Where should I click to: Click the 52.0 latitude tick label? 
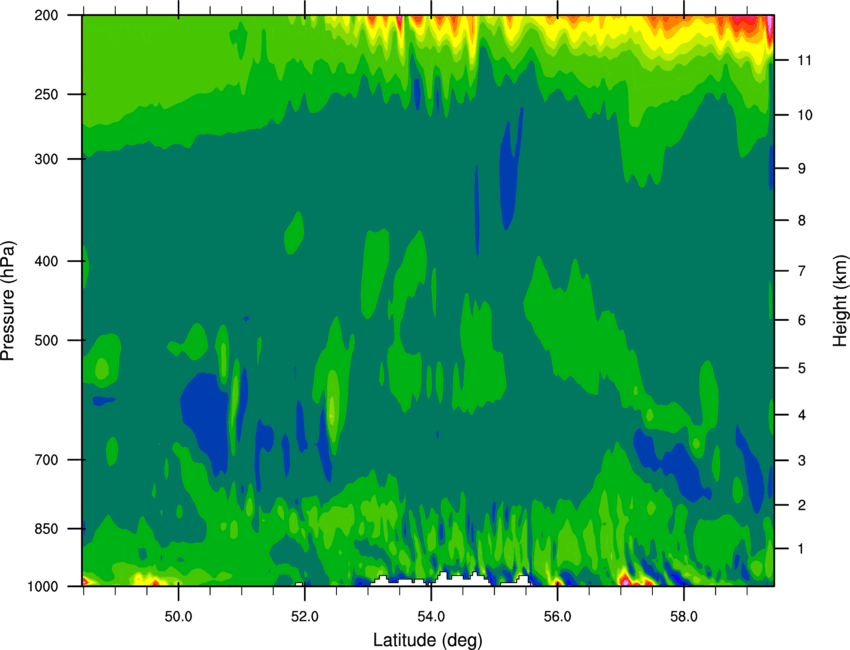[305, 617]
